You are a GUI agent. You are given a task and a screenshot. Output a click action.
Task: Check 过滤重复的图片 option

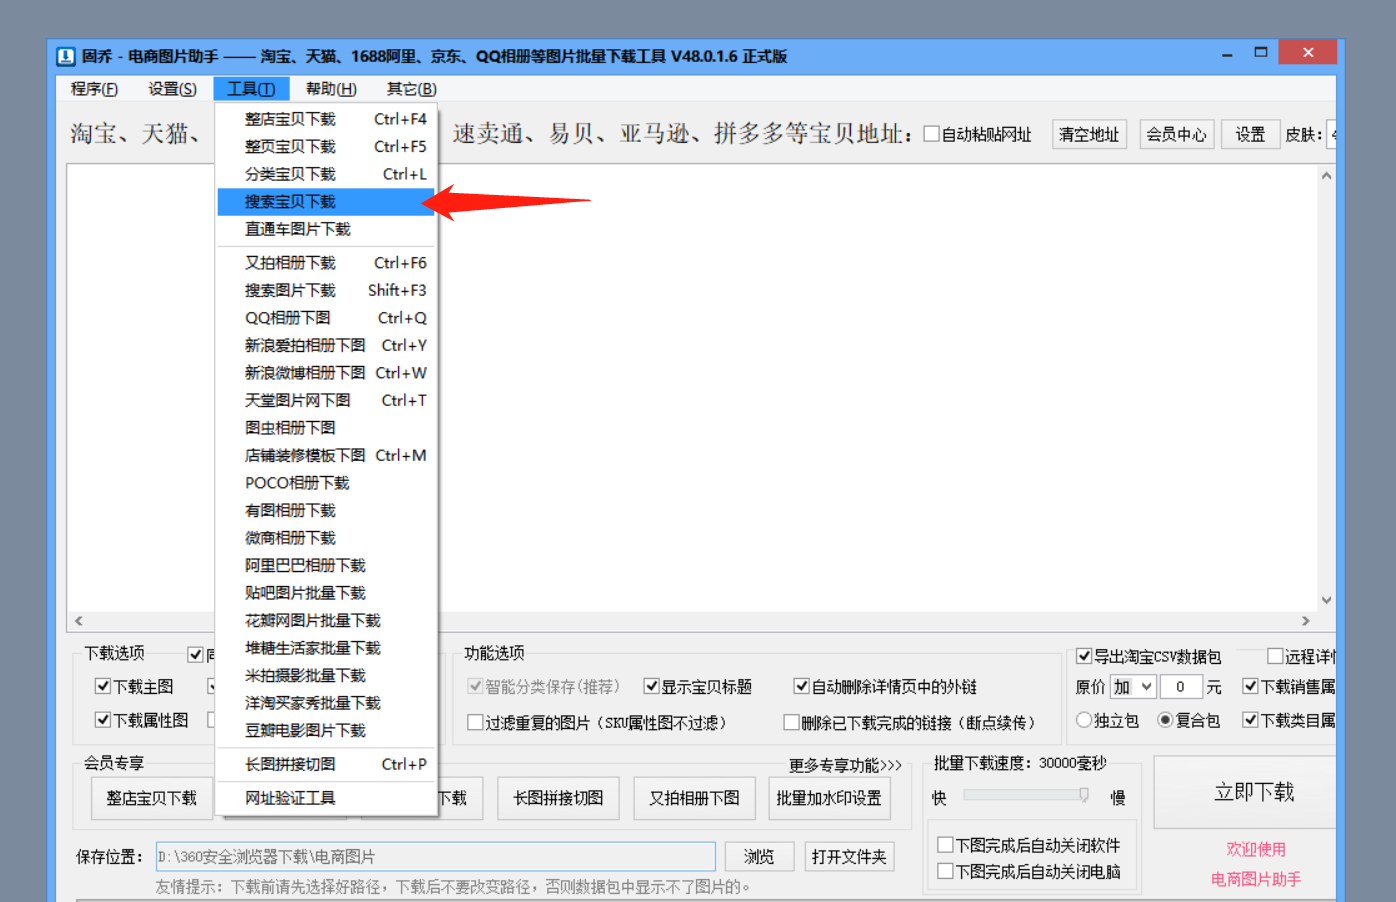point(475,722)
